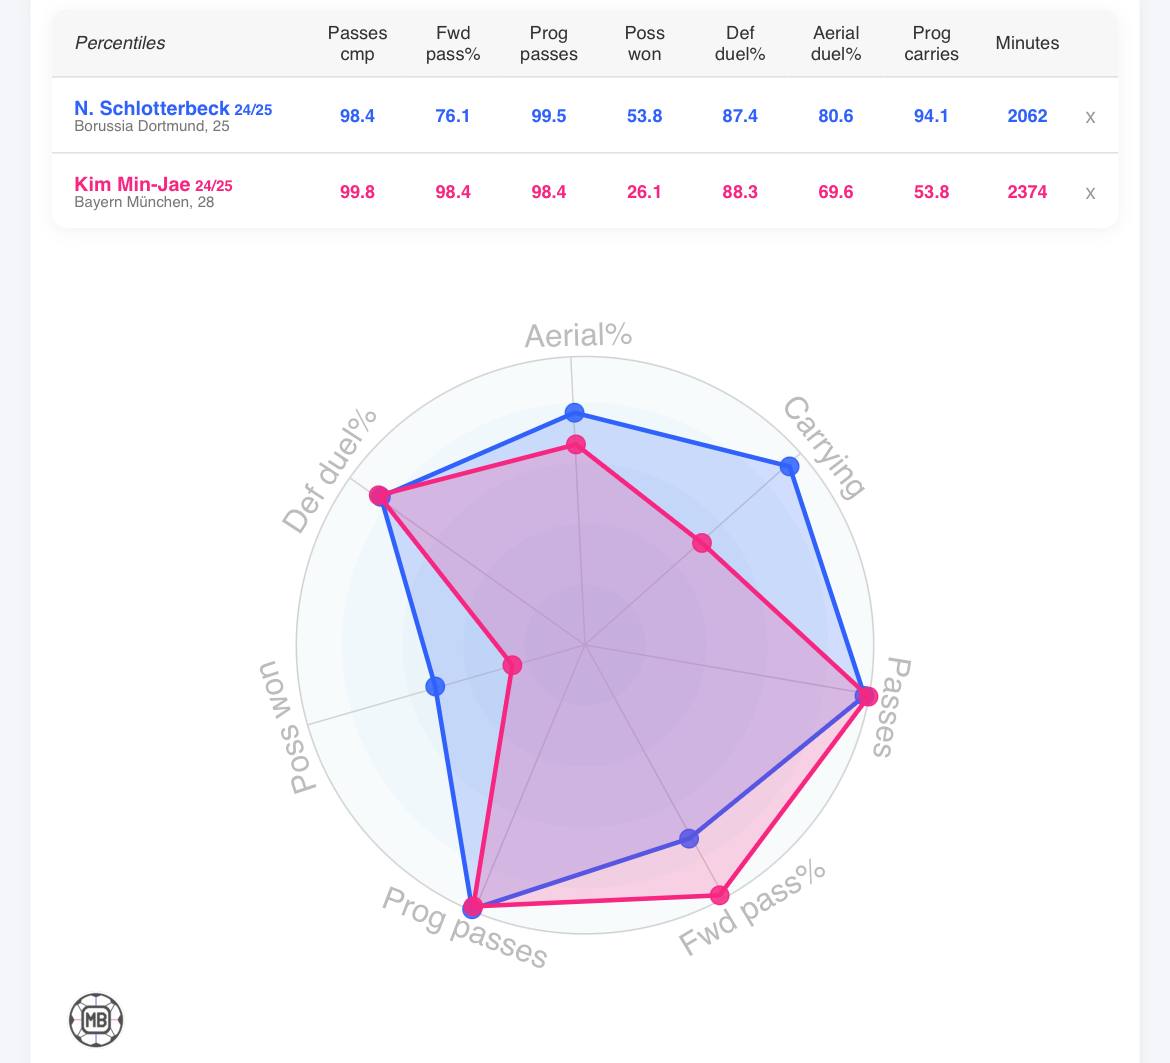Image resolution: width=1170 pixels, height=1063 pixels.
Task: Click Kim Min-Jae's pink Poss won point
Action: [512, 665]
